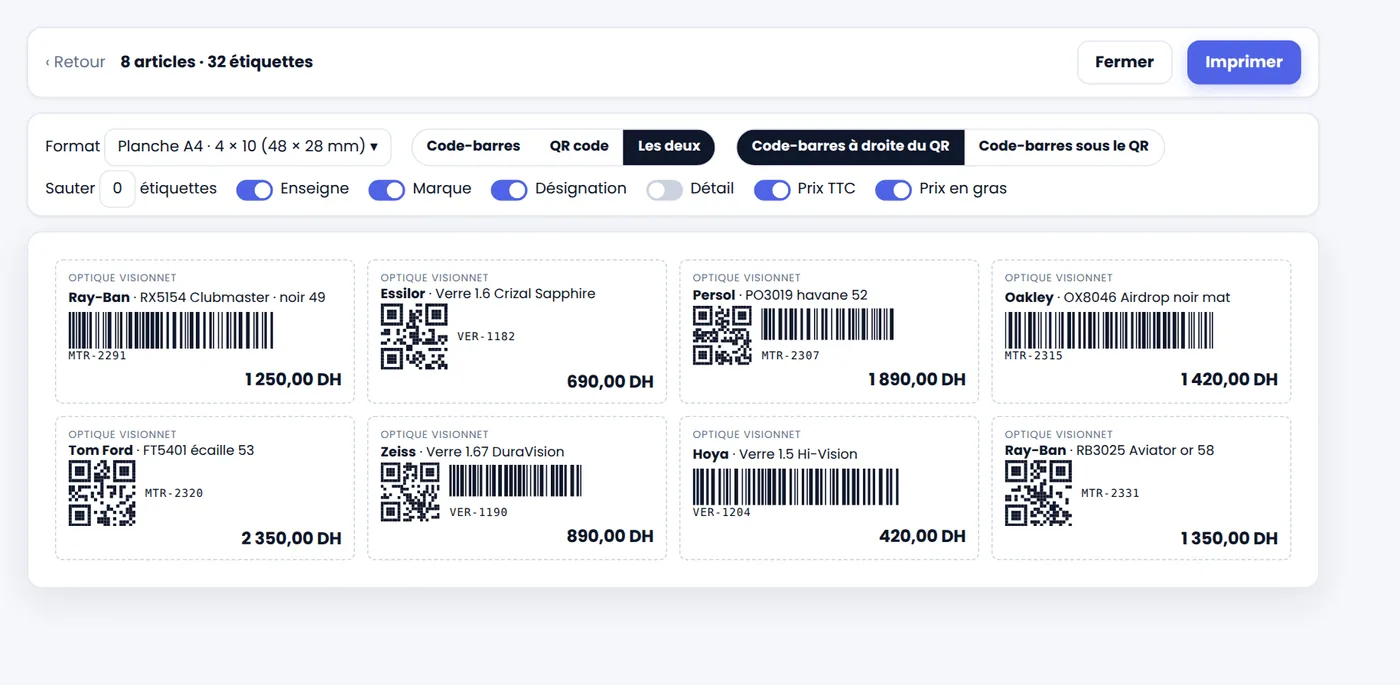Enable the Détail switch
This screenshot has height=685, width=1400.
pos(664,189)
